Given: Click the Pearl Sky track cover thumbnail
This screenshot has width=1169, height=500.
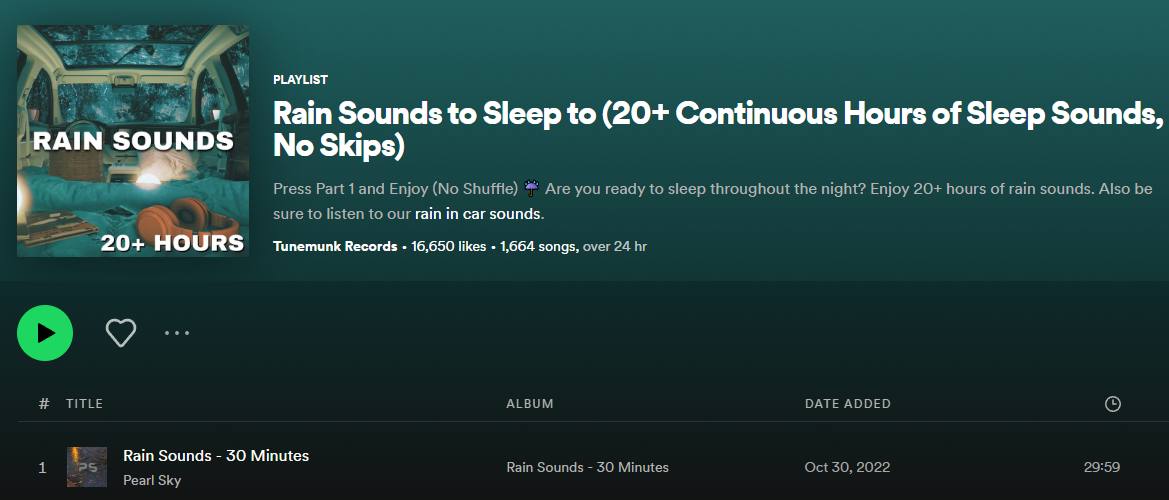Looking at the screenshot, I should [87, 467].
